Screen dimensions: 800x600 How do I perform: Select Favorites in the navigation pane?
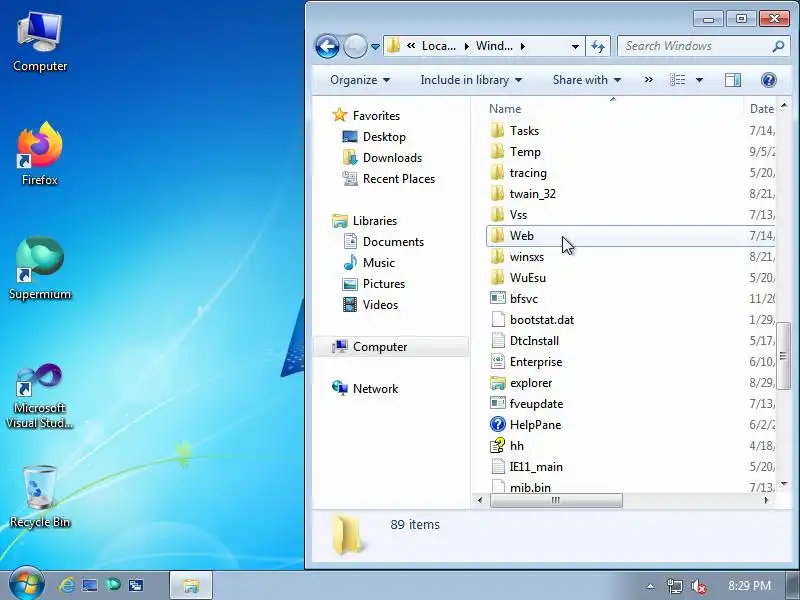(376, 116)
